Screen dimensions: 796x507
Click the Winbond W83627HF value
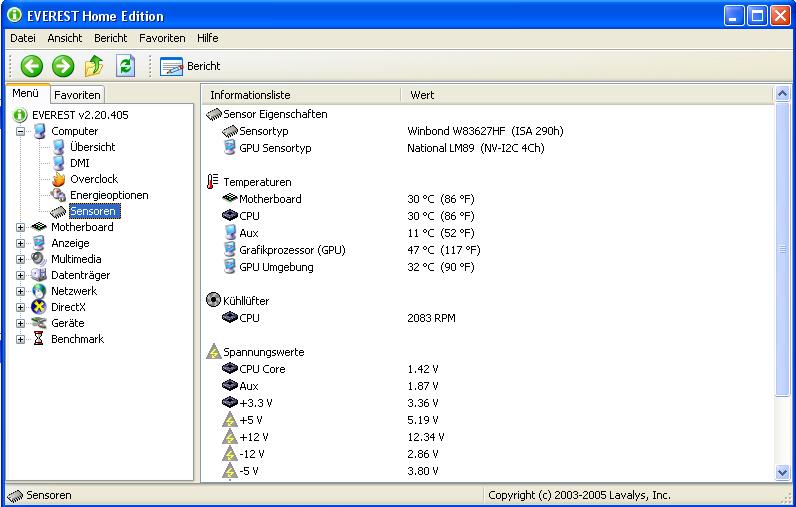coord(485,131)
